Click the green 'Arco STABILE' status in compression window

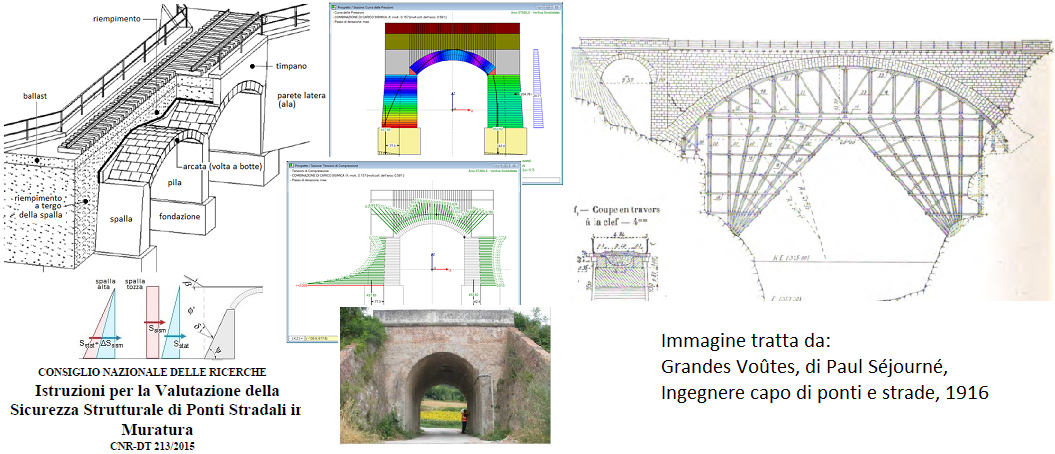(x=493, y=171)
